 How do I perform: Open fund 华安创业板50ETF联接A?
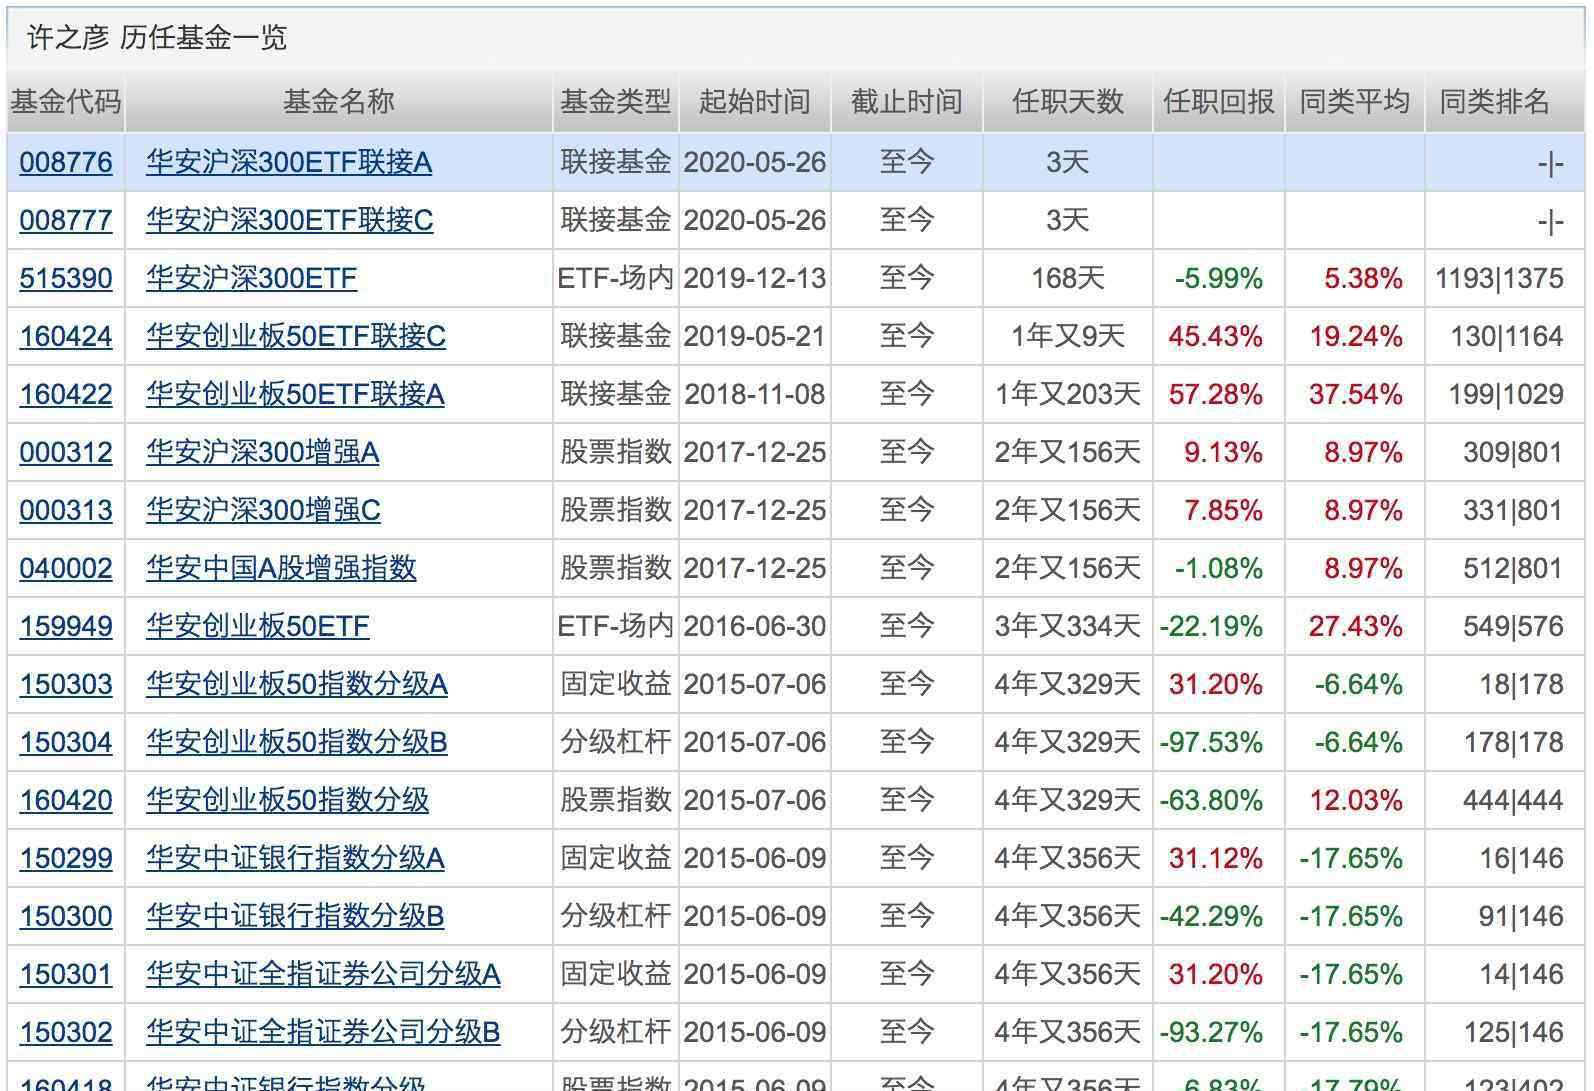point(295,394)
